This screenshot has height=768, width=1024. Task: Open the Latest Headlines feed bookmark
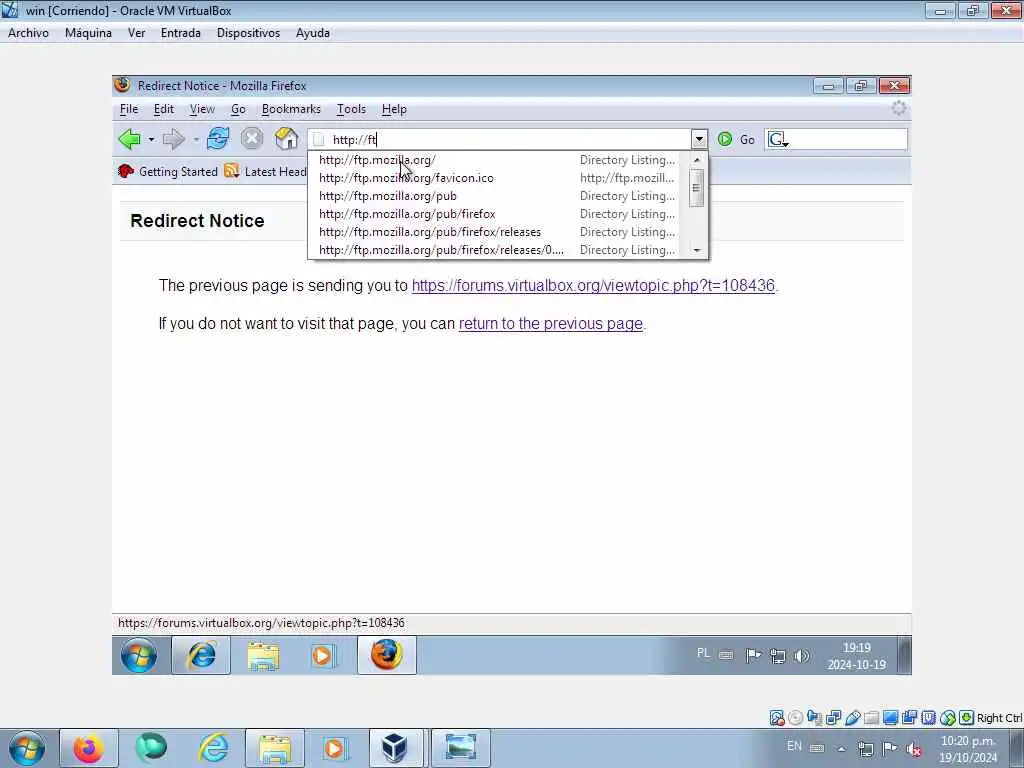[x=265, y=172]
